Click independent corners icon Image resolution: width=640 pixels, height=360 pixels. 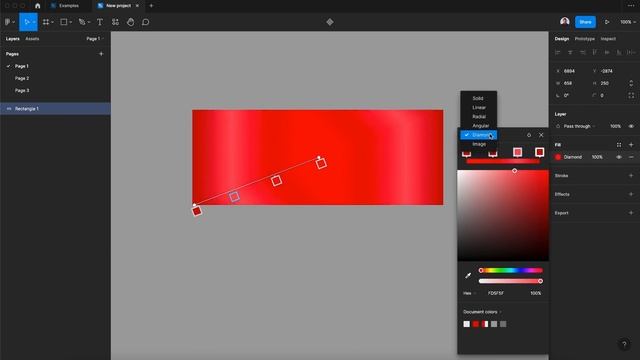631,96
